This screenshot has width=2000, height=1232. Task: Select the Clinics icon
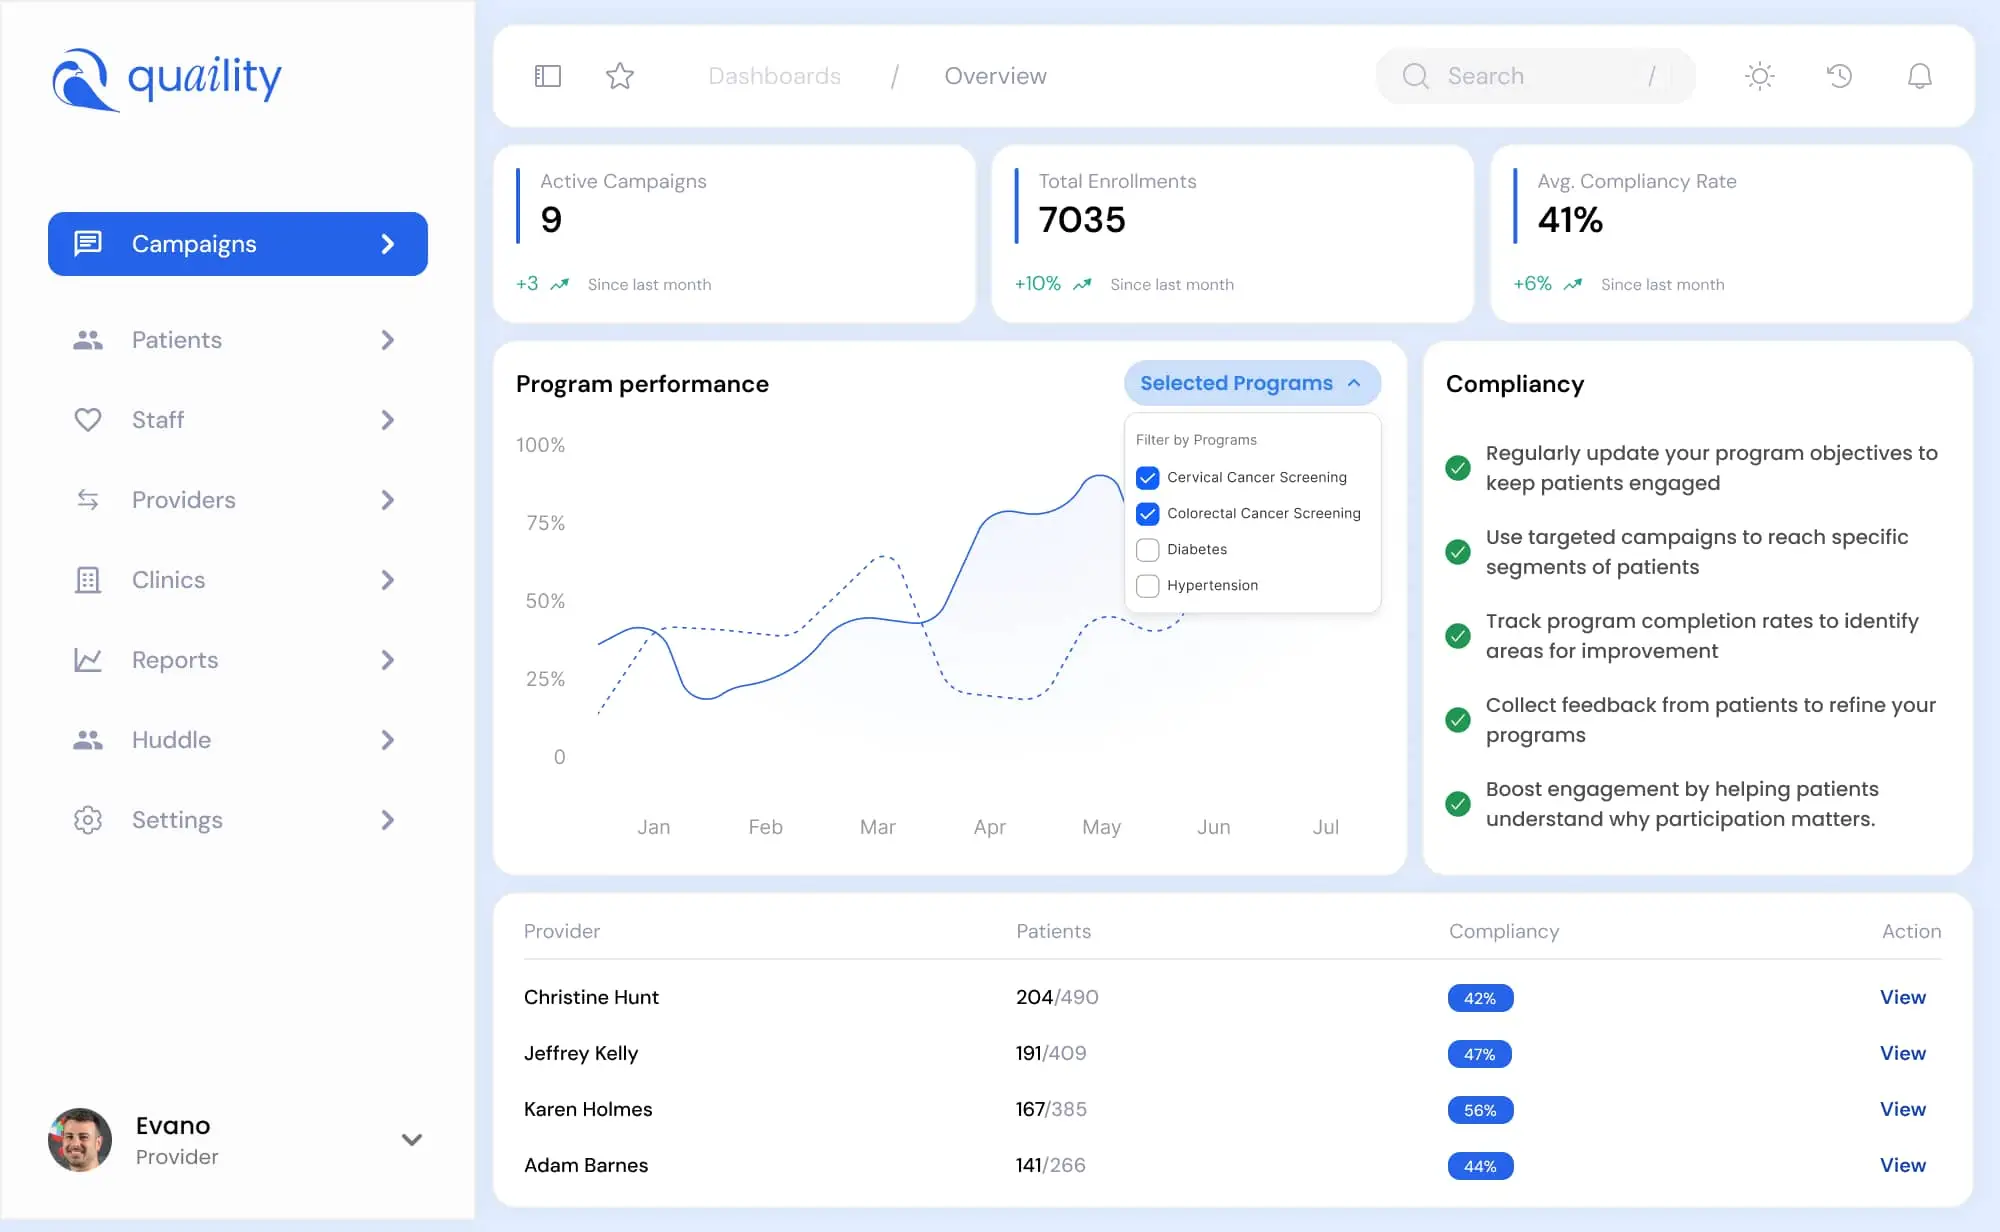pyautogui.click(x=88, y=580)
